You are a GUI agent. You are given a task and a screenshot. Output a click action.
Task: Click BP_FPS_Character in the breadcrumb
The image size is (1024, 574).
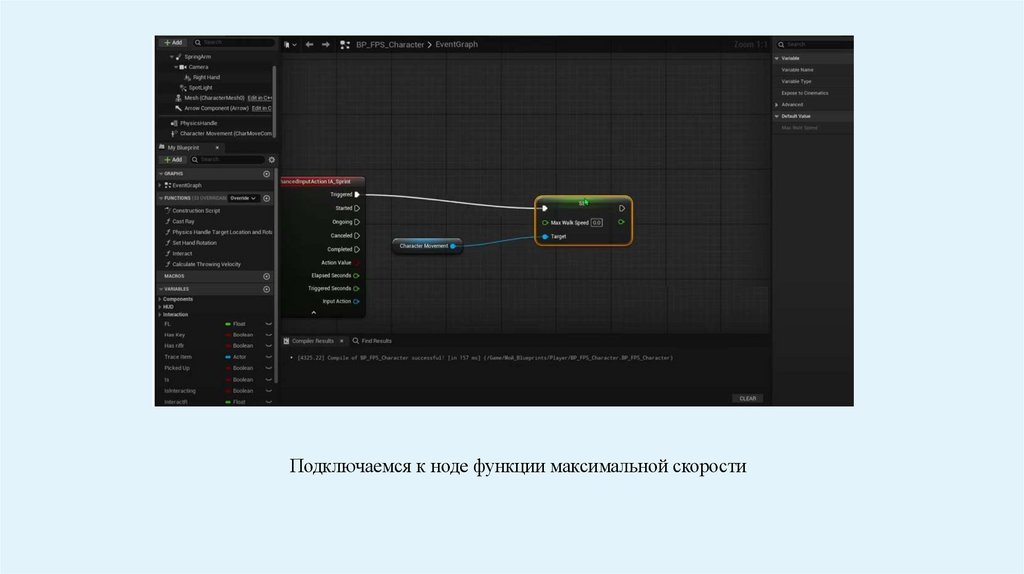[x=390, y=44]
